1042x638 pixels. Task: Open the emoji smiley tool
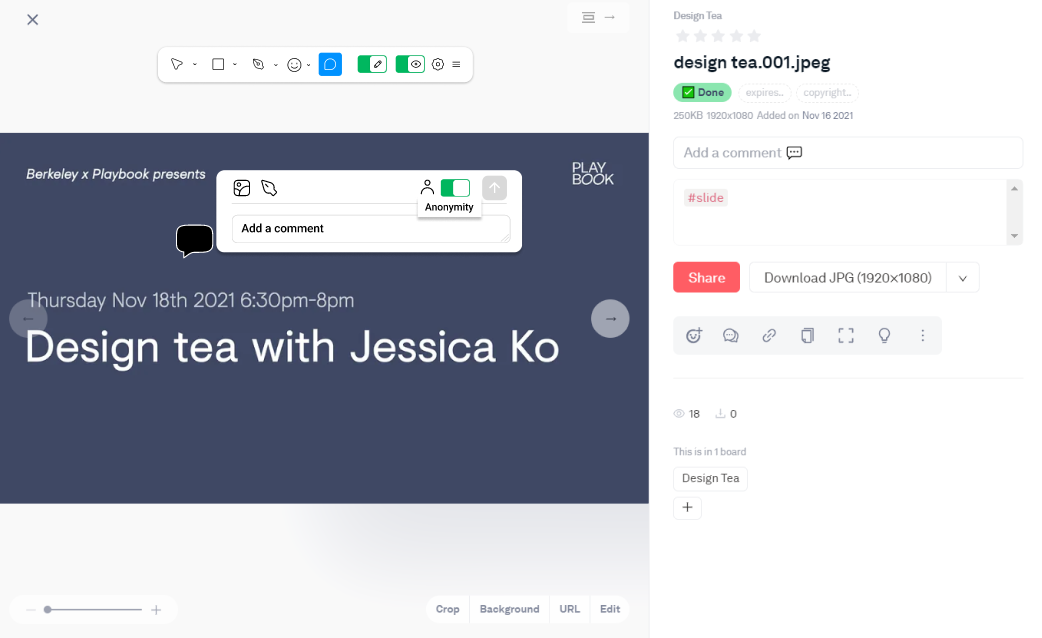coord(294,64)
